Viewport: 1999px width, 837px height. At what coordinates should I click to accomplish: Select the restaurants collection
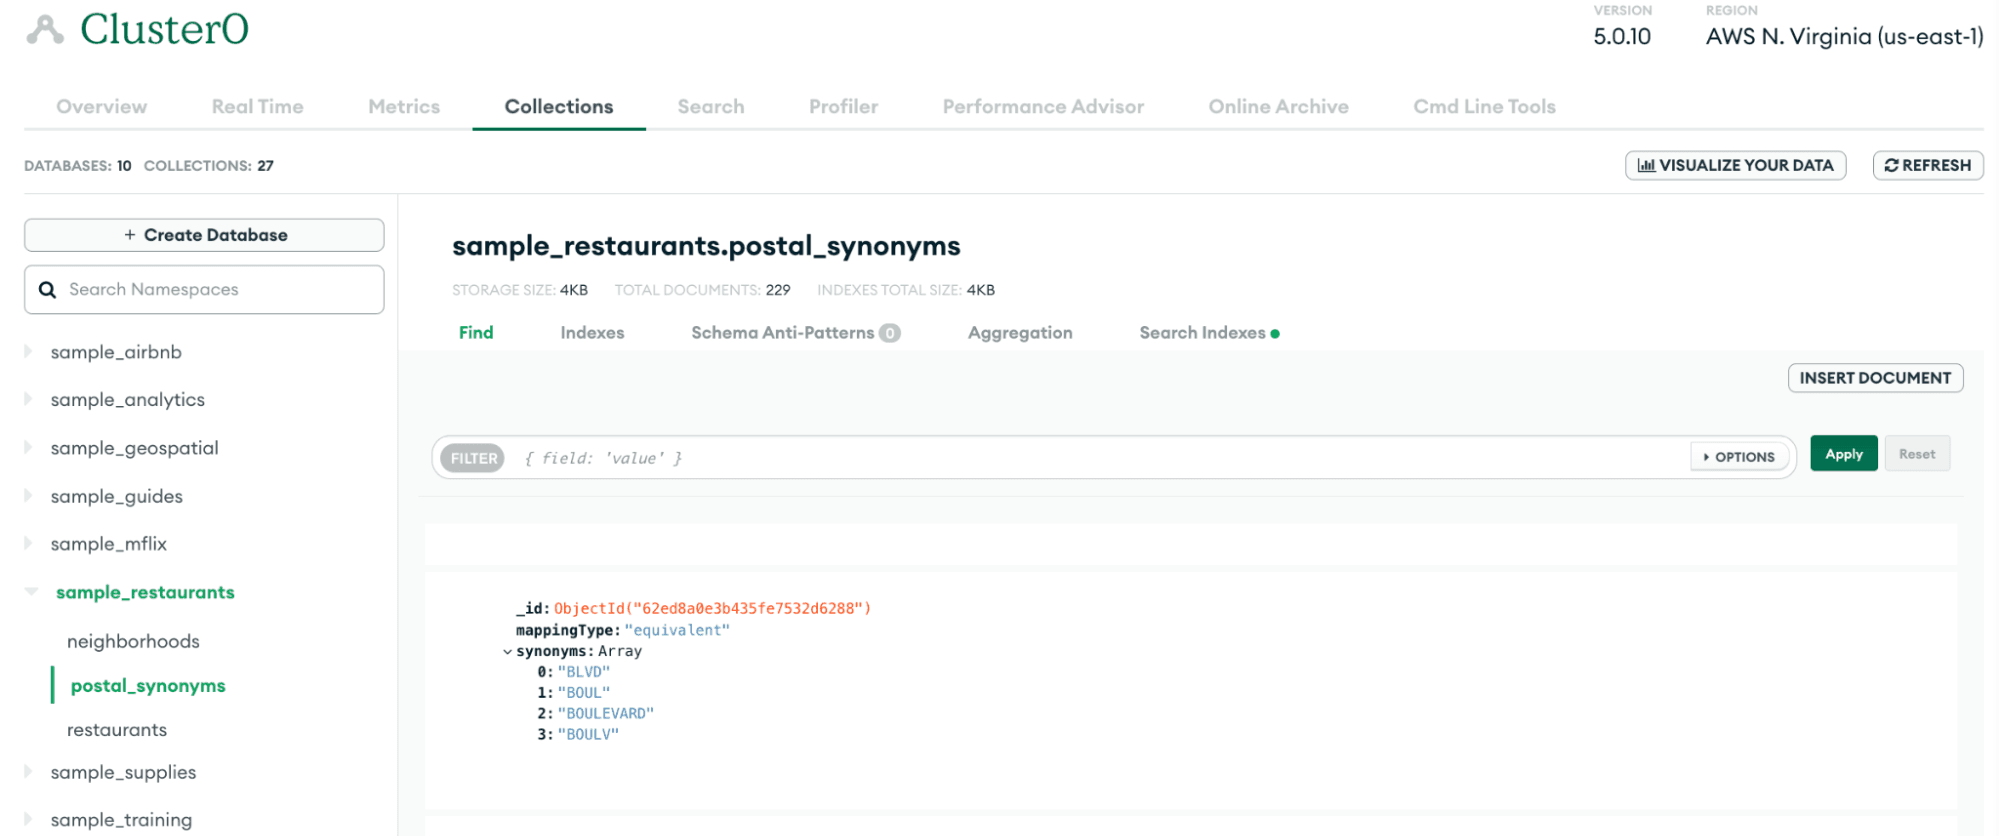point(117,730)
